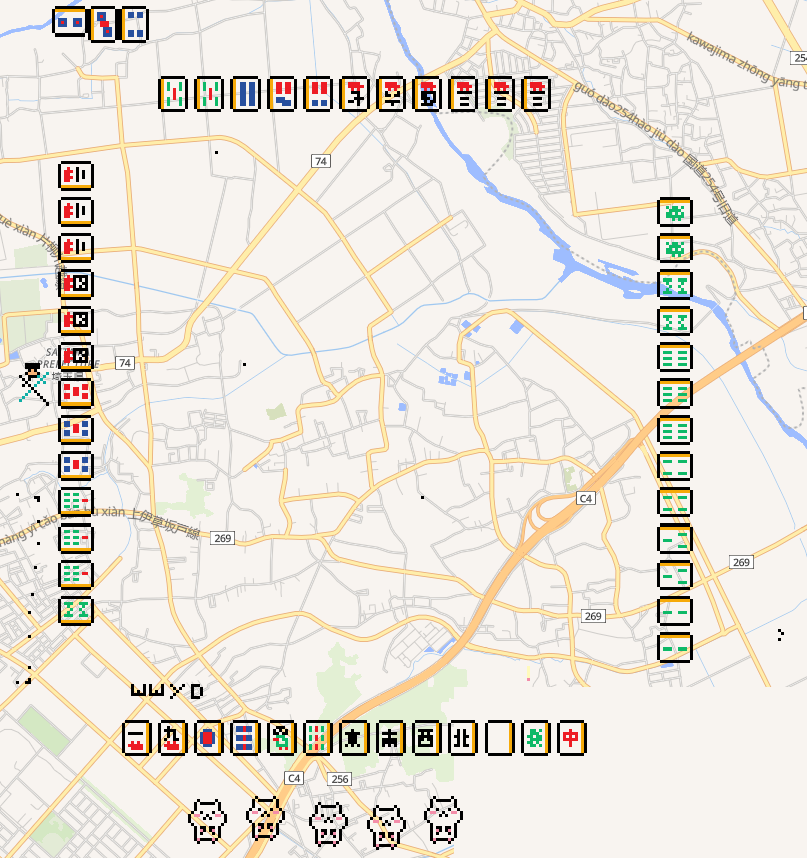The image size is (807, 858).
Task: Select the blank white dragon tile
Action: click(499, 738)
